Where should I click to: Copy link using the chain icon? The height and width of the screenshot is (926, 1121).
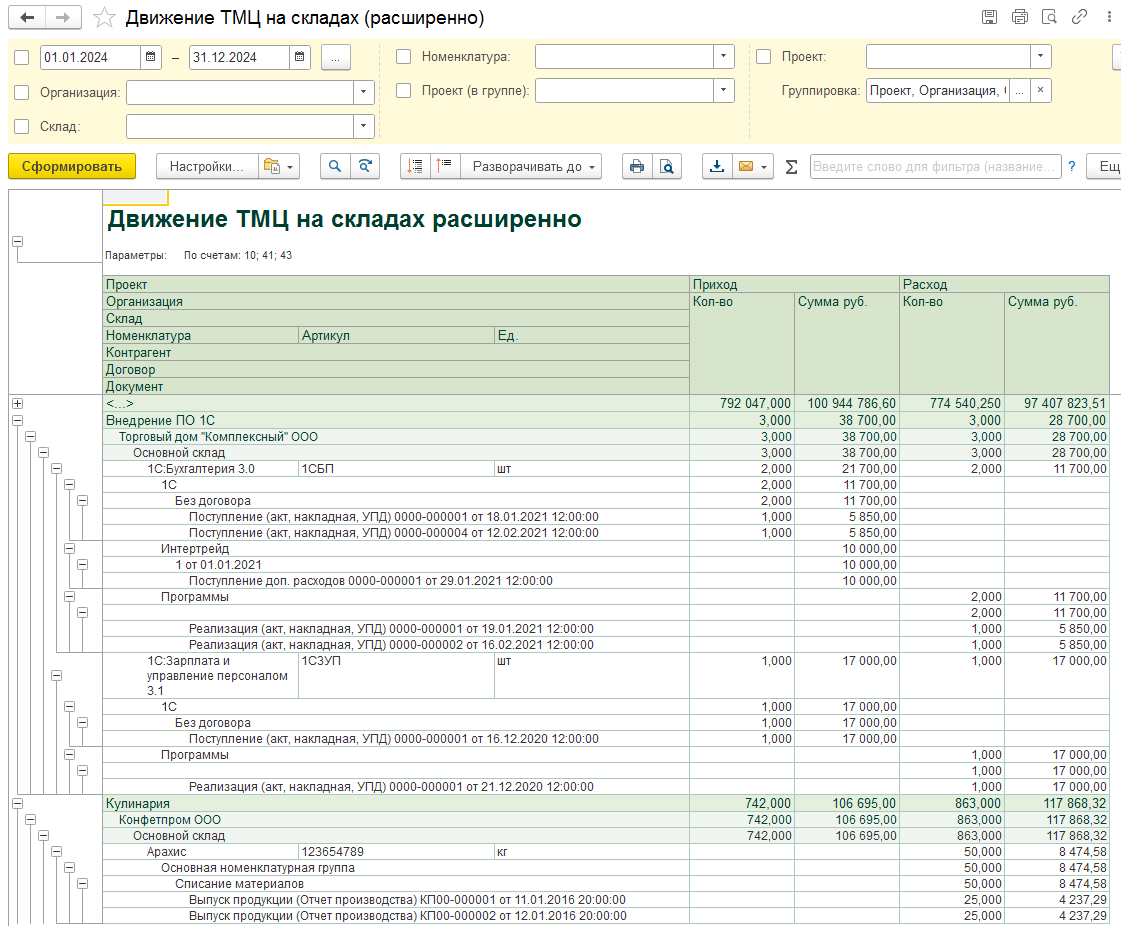pos(1079,17)
